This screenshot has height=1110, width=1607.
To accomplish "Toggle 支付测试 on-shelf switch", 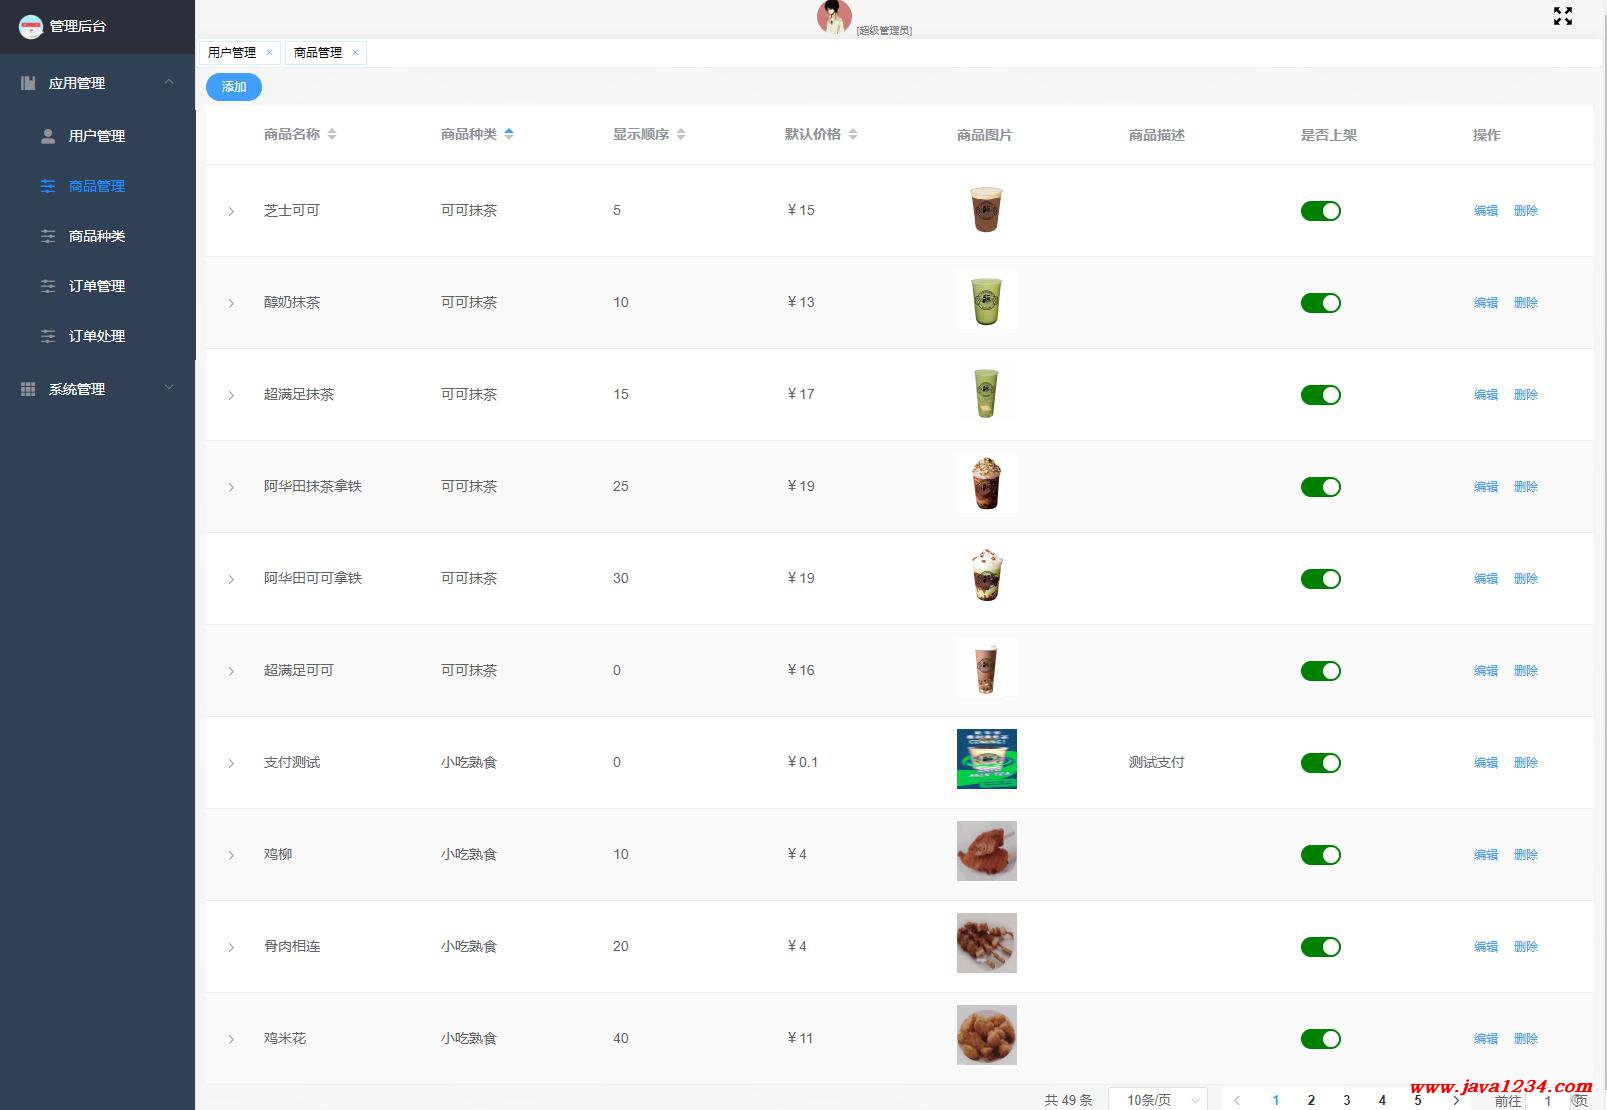I will click(x=1320, y=763).
